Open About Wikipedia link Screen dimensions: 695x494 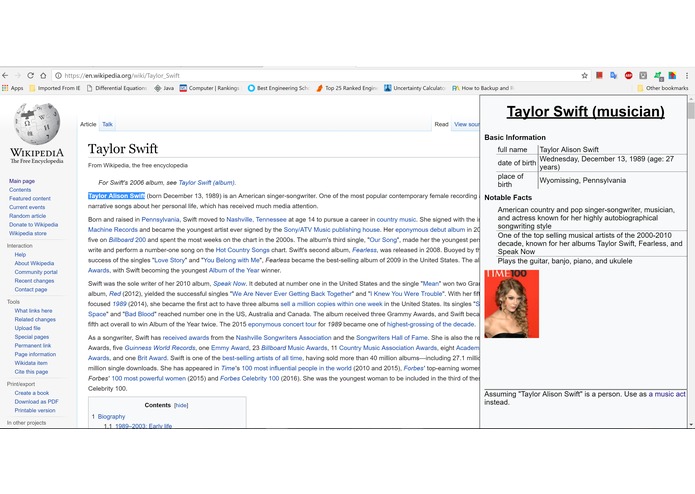point(34,263)
